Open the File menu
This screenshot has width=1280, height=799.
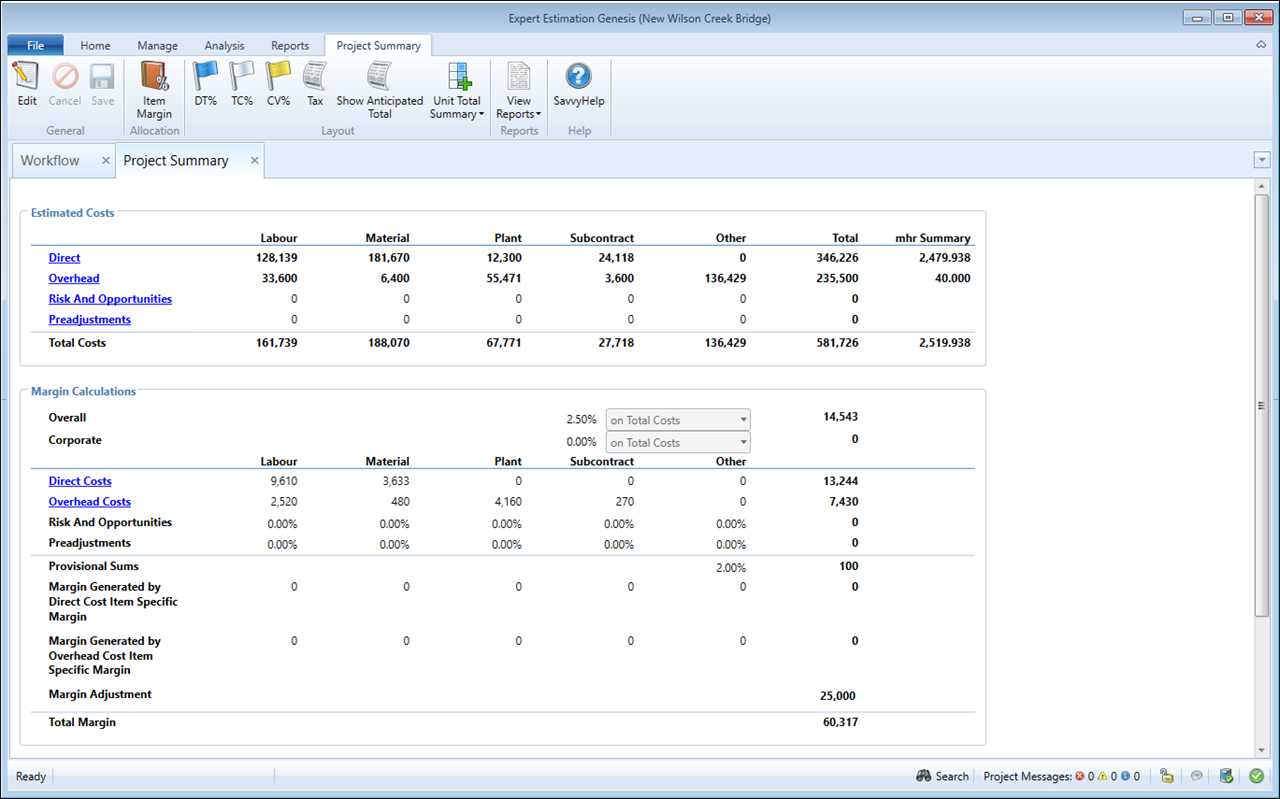[35, 46]
